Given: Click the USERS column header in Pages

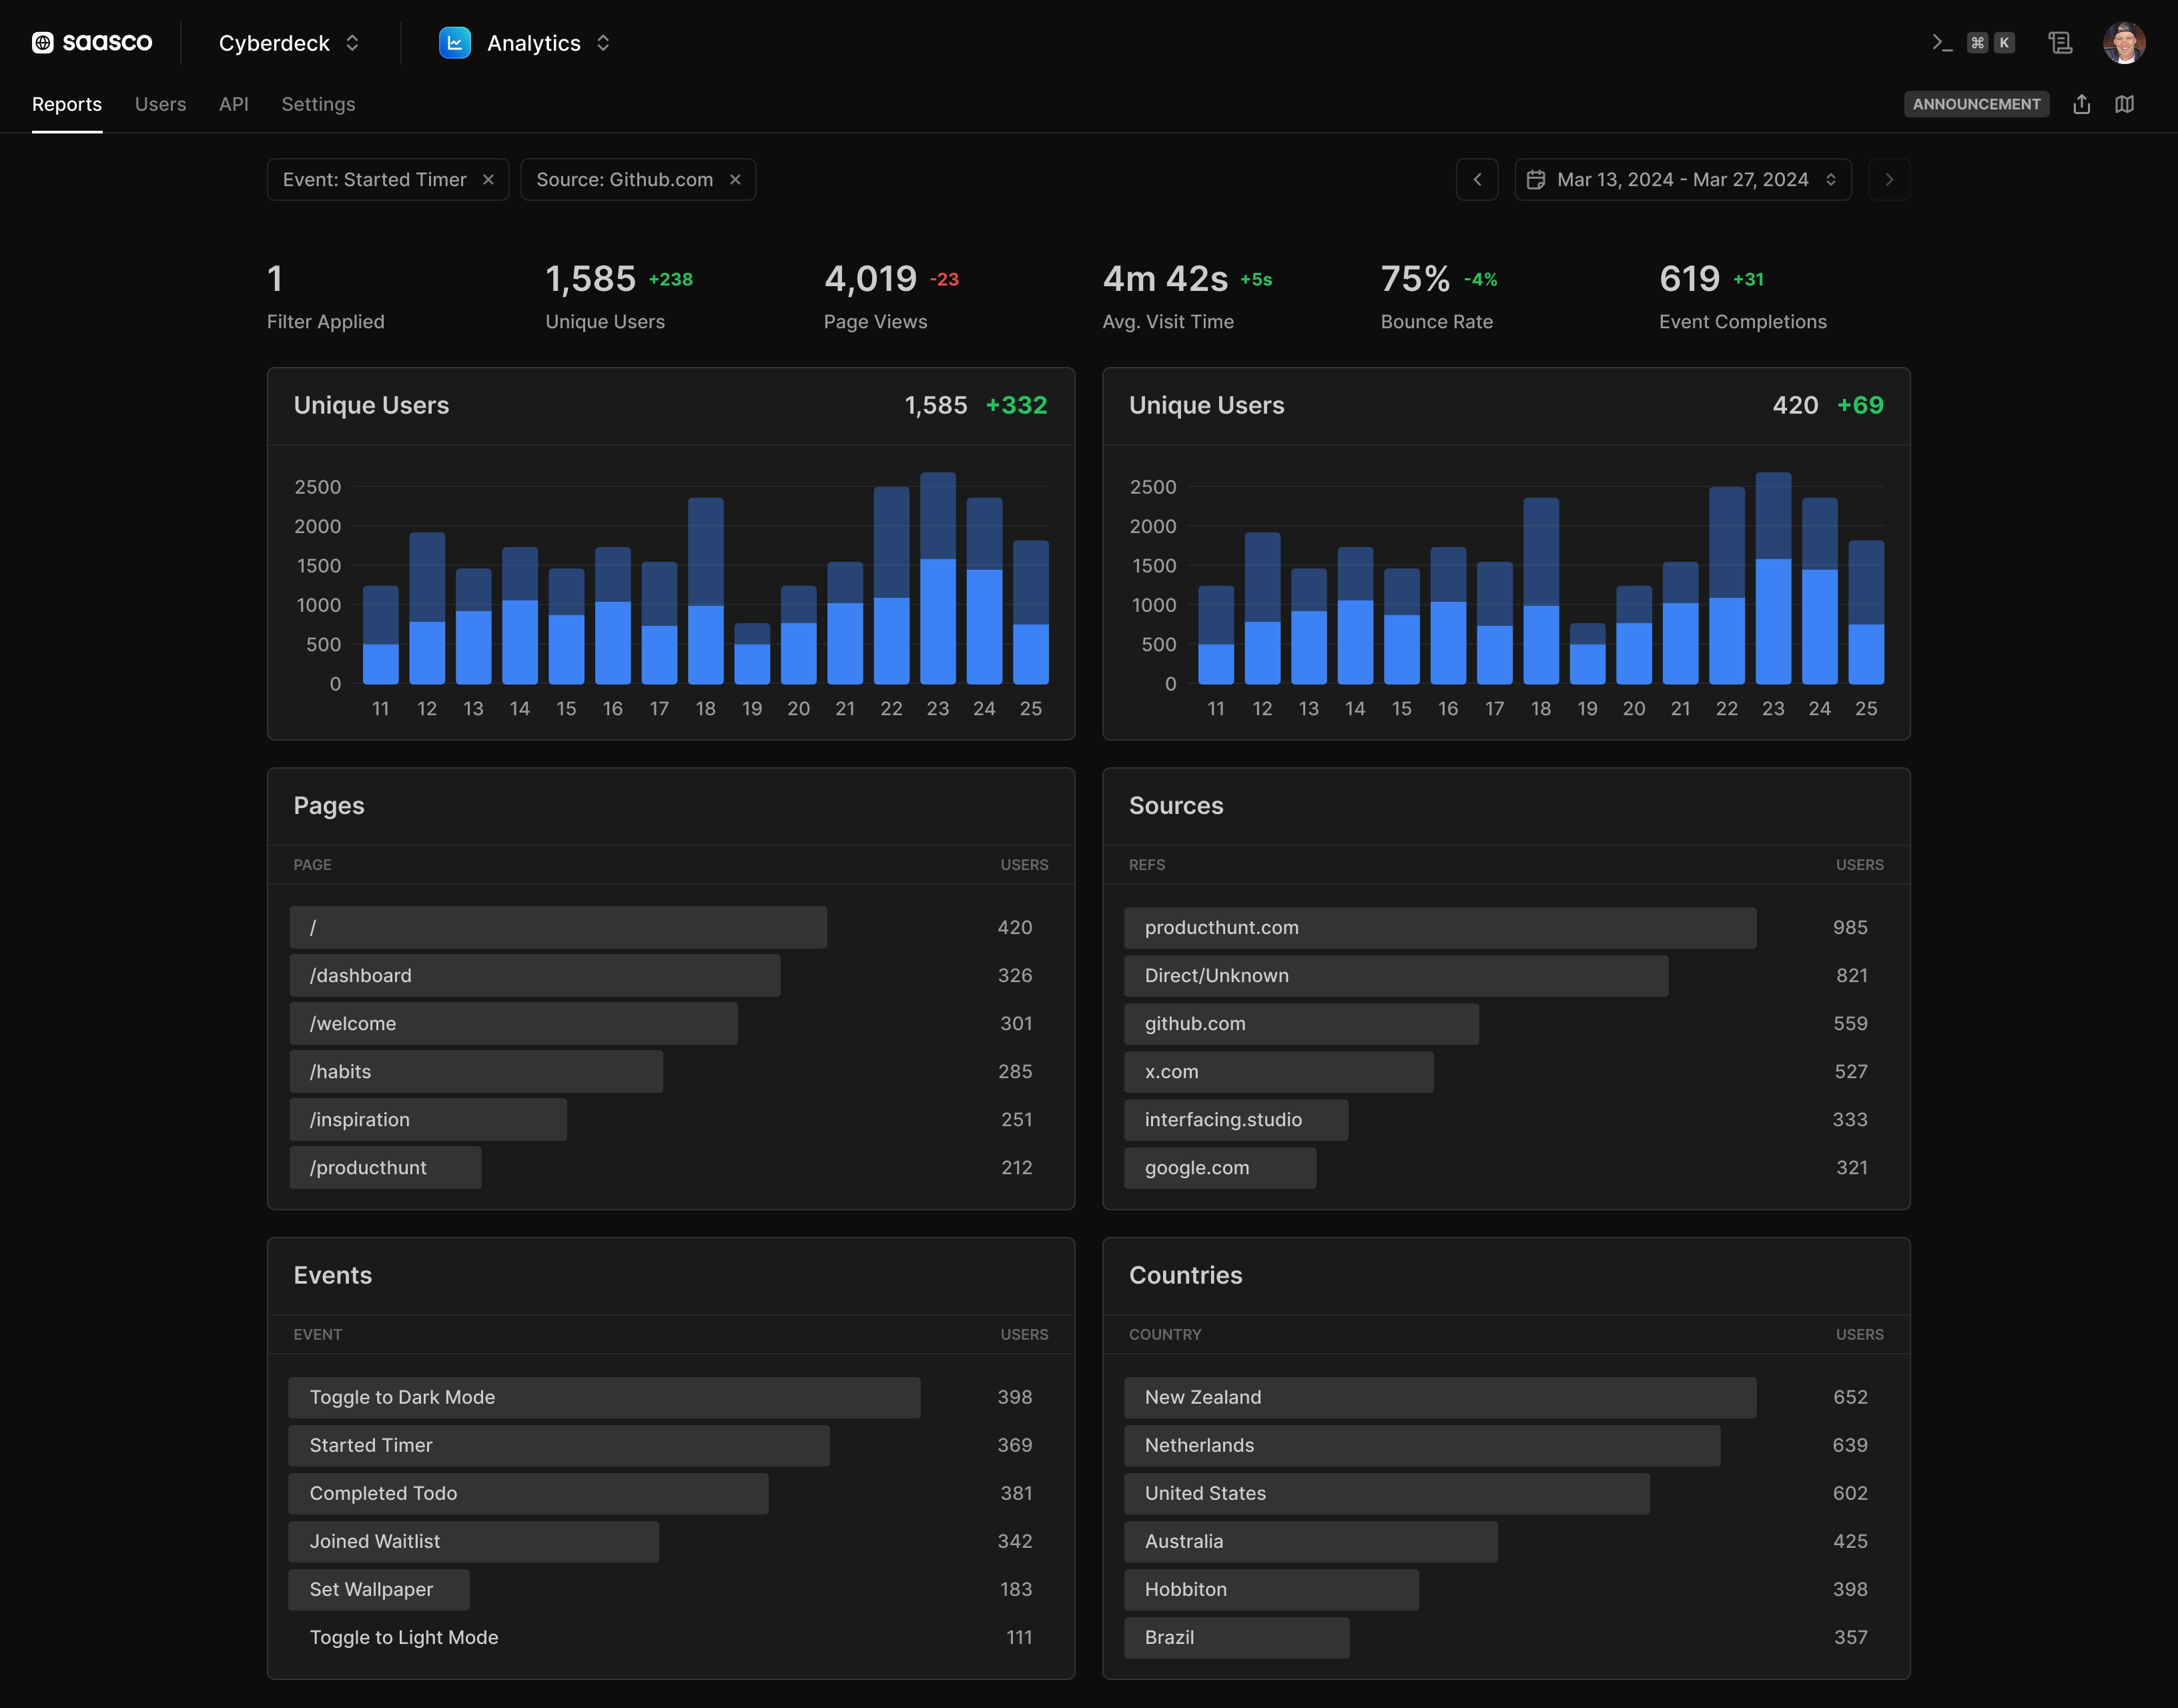Looking at the screenshot, I should [1024, 865].
